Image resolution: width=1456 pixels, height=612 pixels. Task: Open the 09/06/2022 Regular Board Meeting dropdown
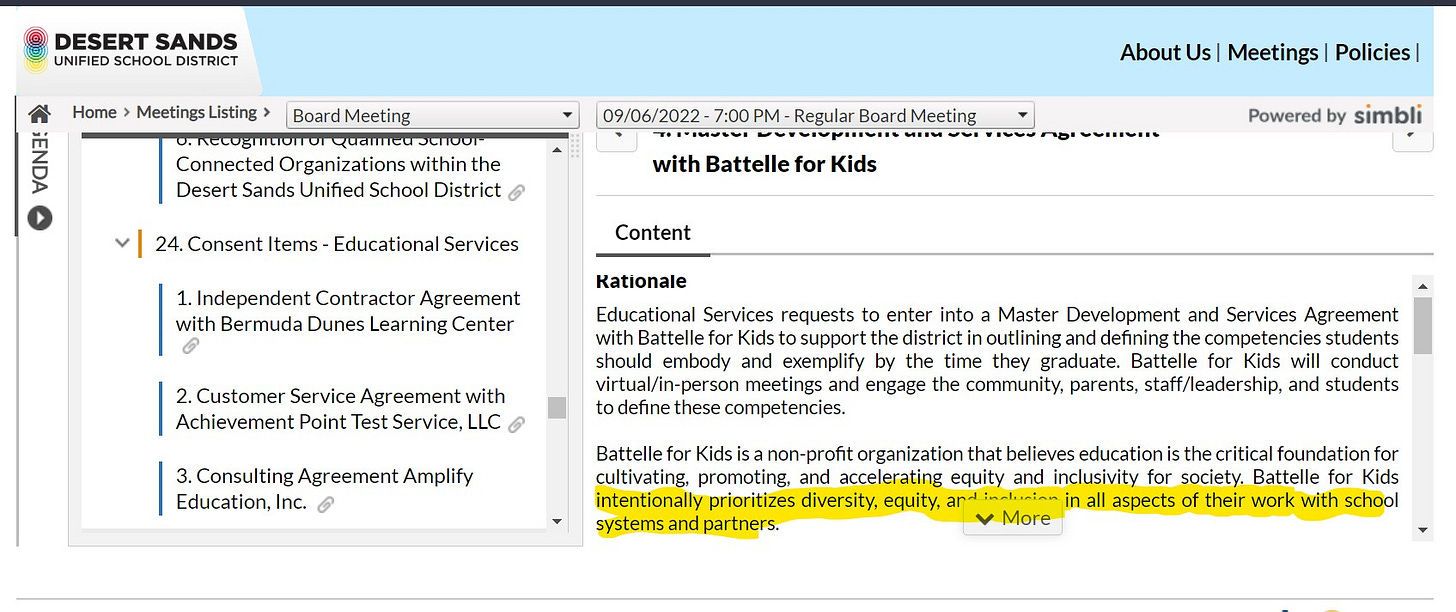tap(815, 115)
